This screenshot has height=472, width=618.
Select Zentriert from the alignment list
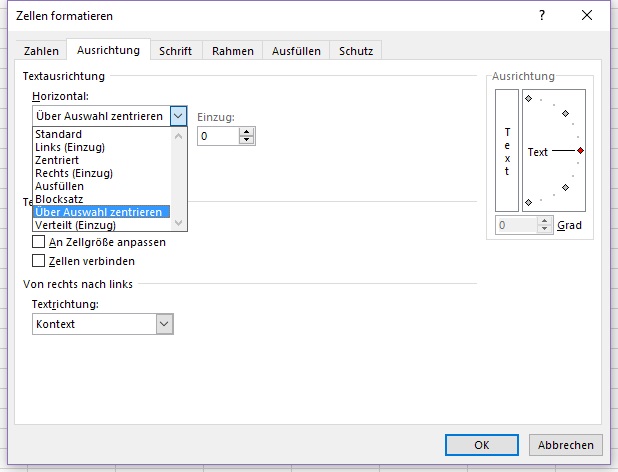(60, 160)
